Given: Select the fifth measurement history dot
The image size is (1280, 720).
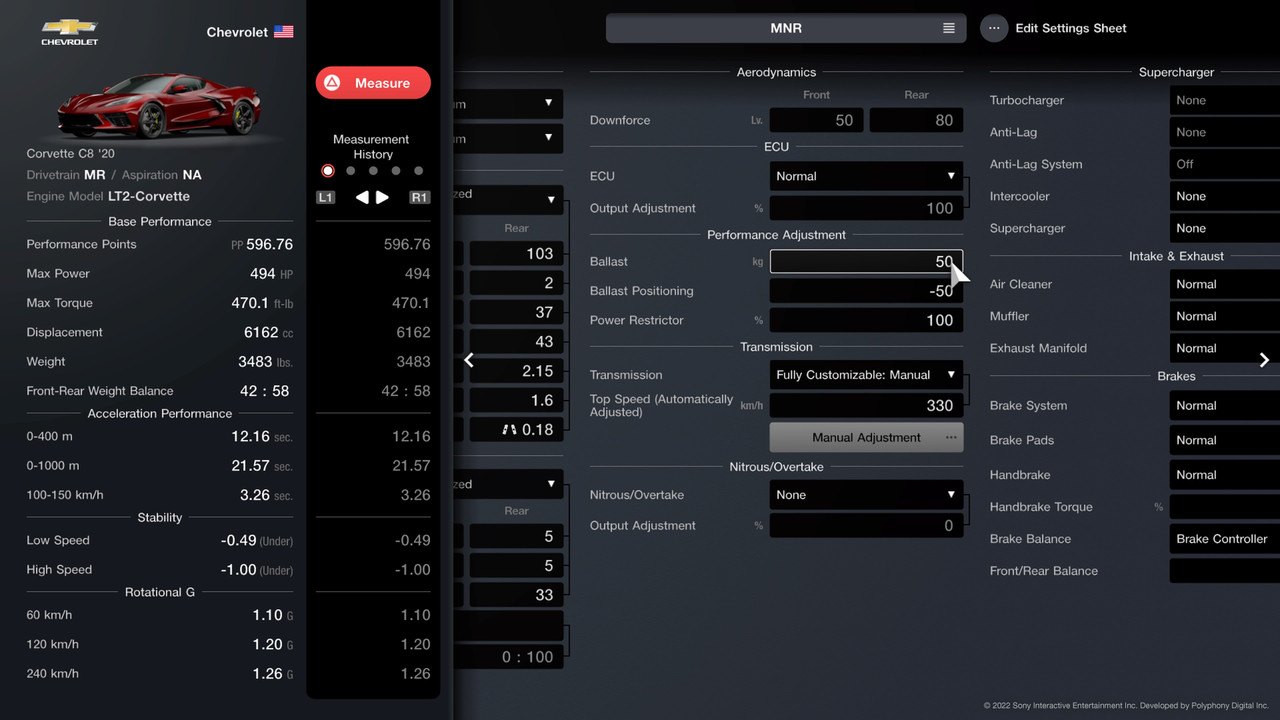Looking at the screenshot, I should pyautogui.click(x=419, y=171).
